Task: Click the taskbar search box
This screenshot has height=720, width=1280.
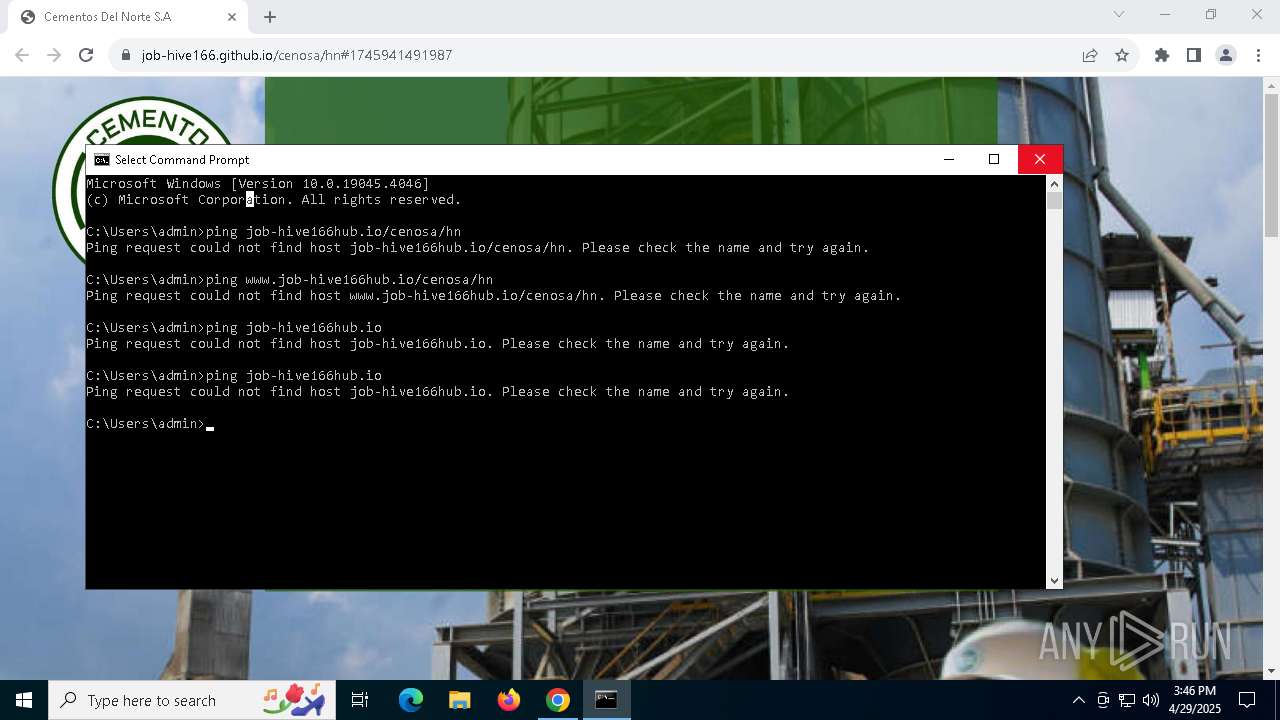Action: click(193, 700)
